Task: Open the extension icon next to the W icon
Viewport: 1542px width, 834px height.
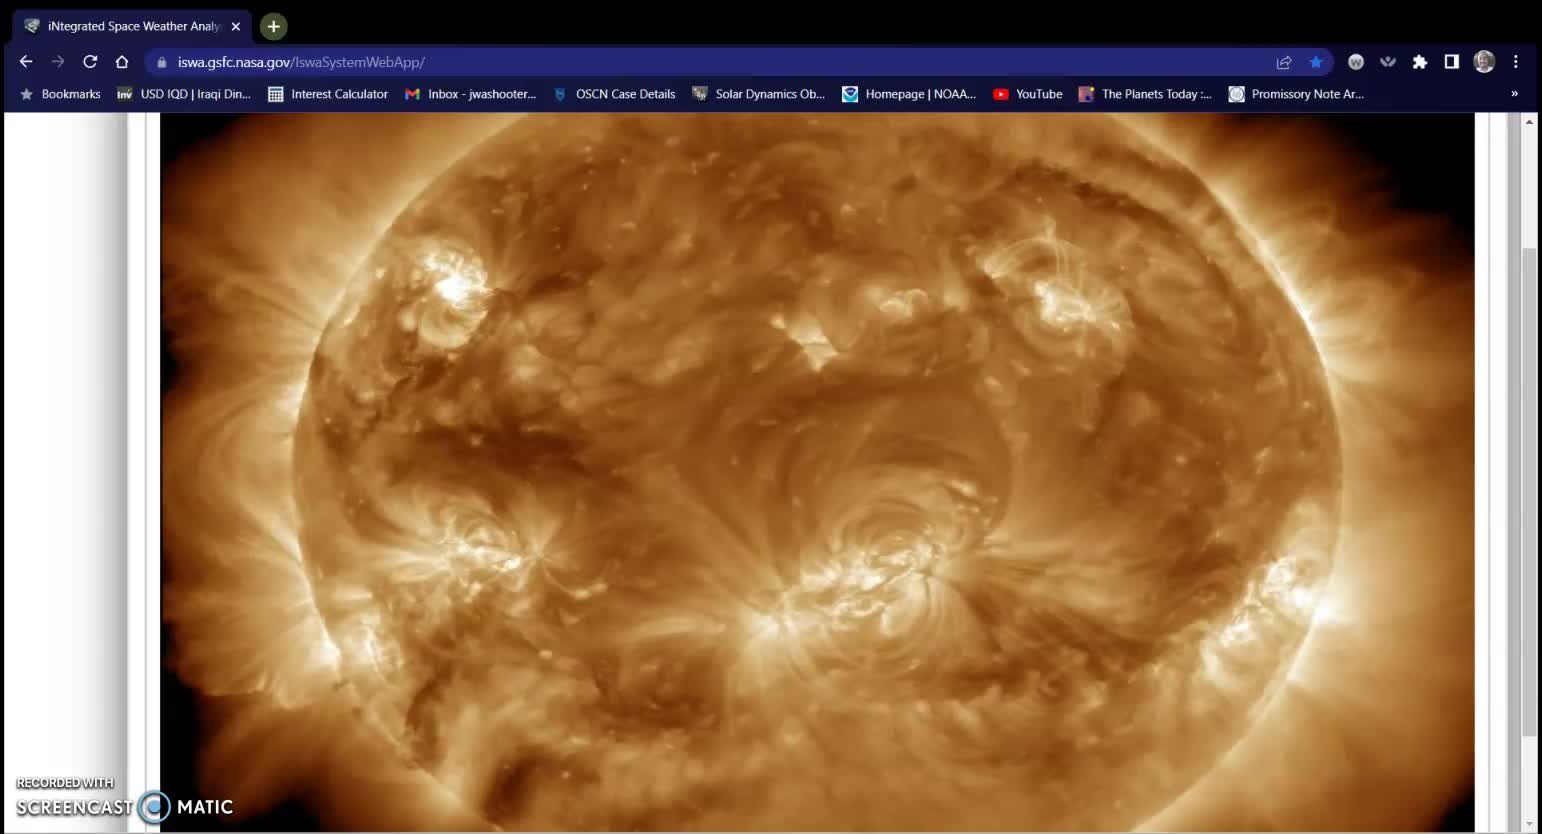Action: point(1388,62)
